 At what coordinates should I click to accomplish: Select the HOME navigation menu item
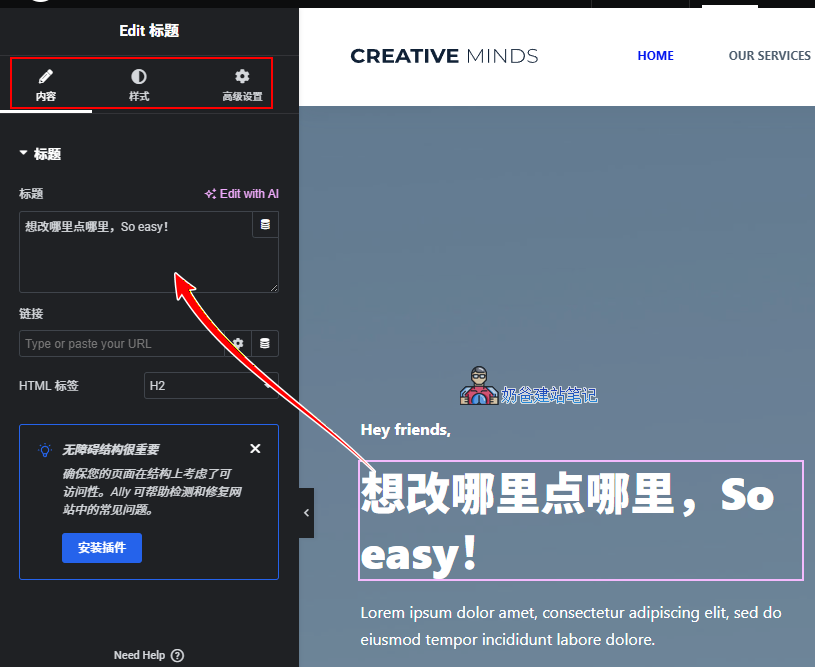click(x=655, y=56)
